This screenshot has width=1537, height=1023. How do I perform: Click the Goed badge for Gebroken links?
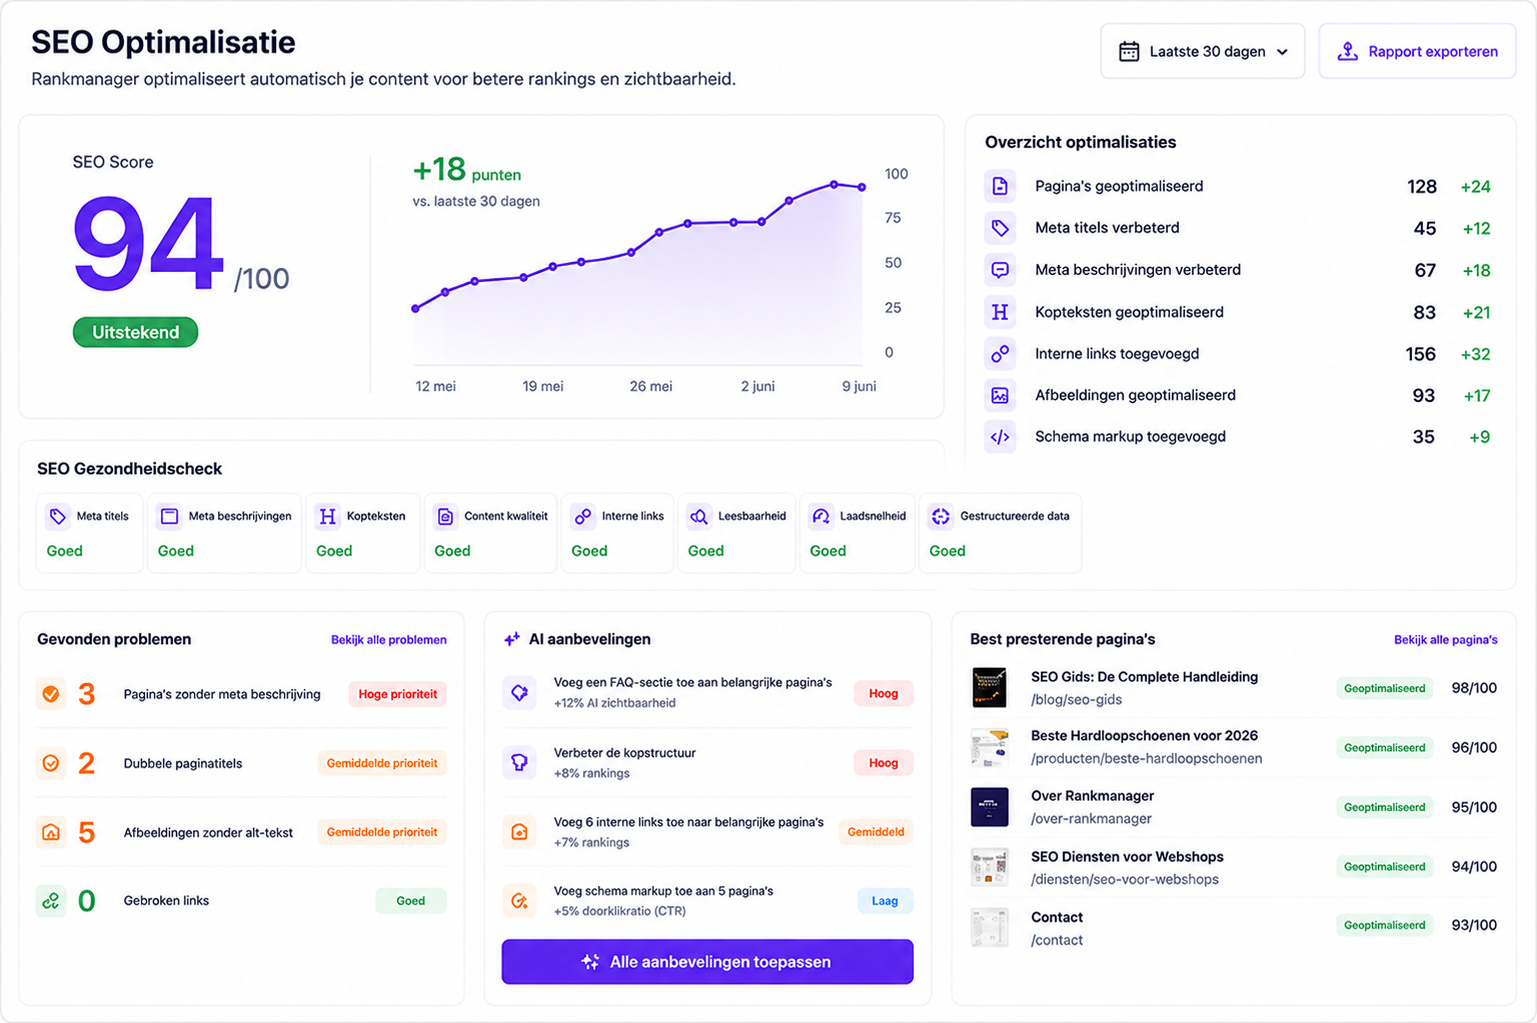(x=411, y=901)
